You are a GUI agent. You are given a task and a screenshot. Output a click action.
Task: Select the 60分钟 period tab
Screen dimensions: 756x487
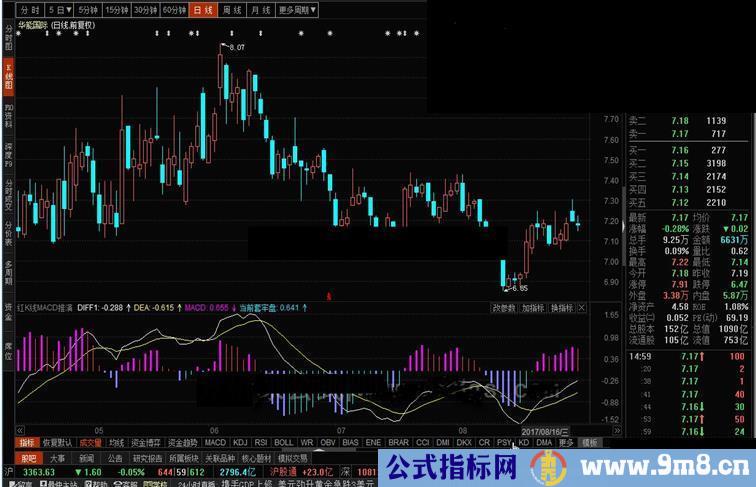[x=174, y=9]
